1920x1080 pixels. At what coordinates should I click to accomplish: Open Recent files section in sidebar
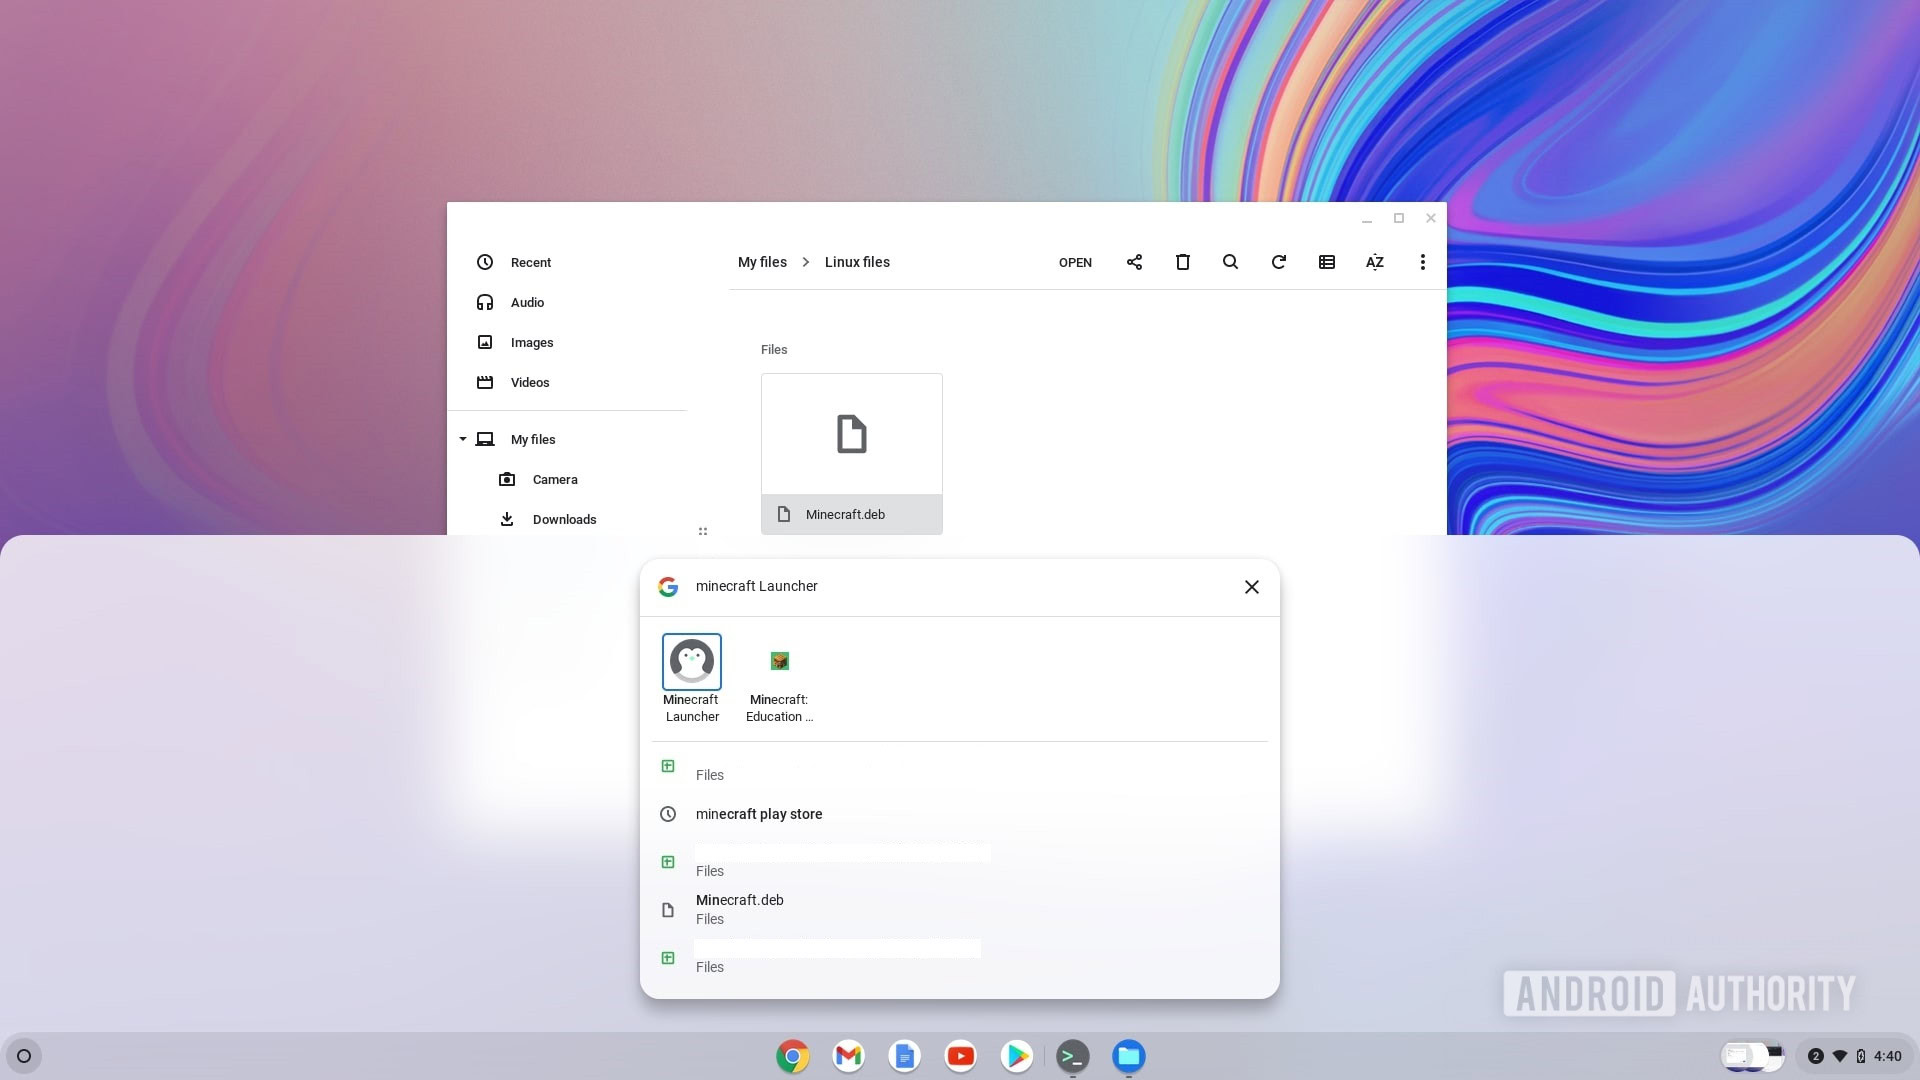(x=530, y=261)
